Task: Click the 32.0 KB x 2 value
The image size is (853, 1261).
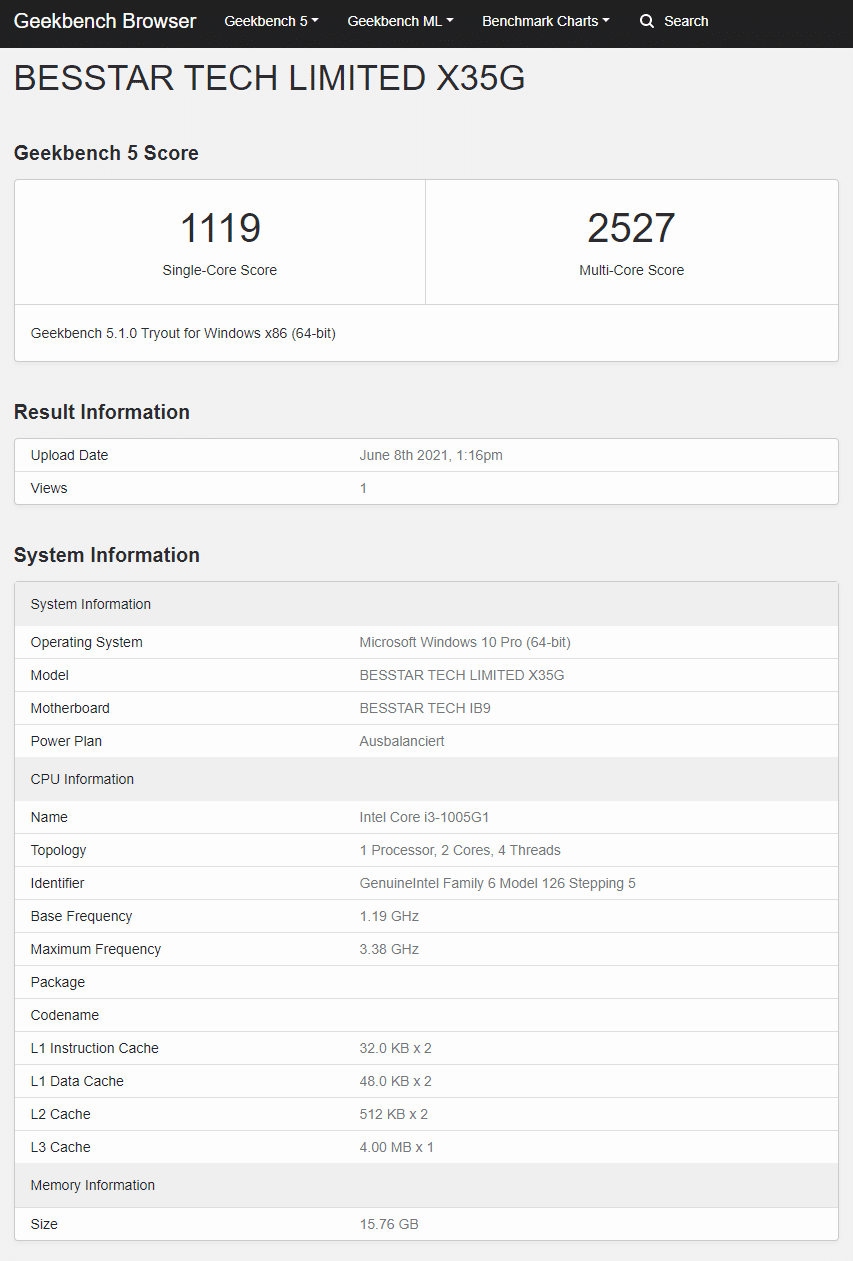Action: click(x=396, y=1048)
